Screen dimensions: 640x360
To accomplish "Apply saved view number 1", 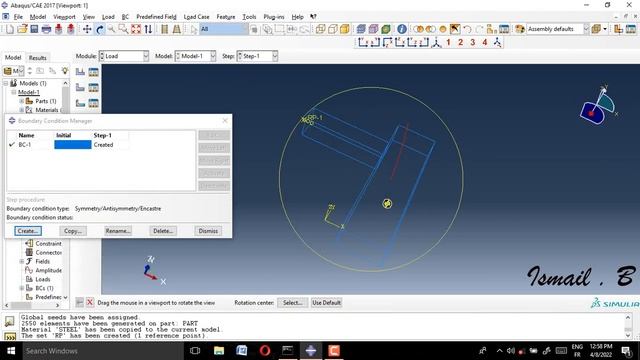I will click(x=448, y=42).
